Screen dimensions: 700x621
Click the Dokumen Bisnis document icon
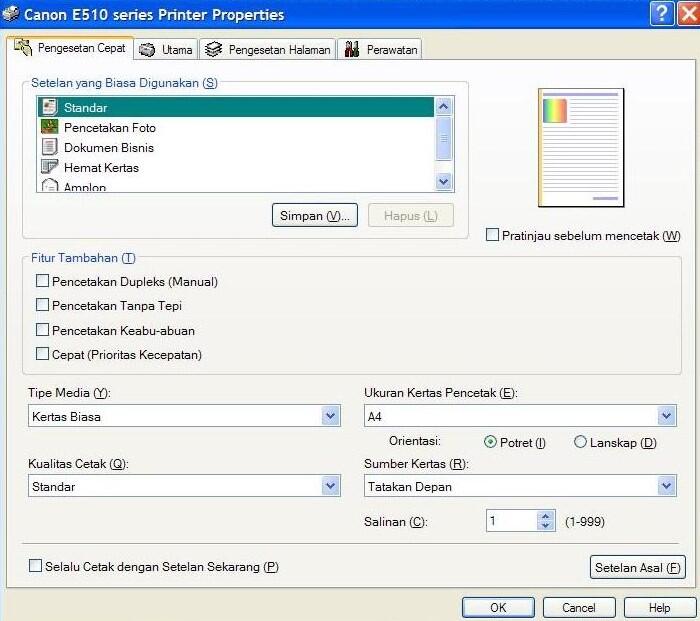[50, 147]
